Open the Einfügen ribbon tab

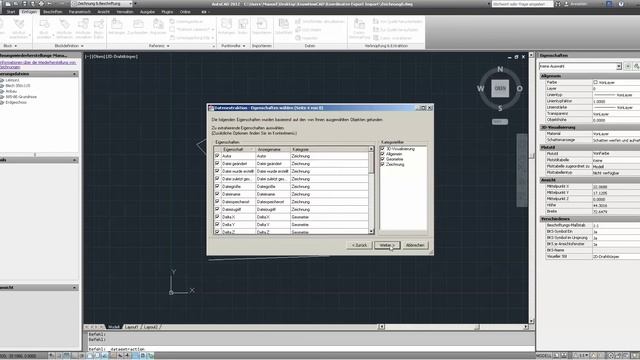pos(29,12)
